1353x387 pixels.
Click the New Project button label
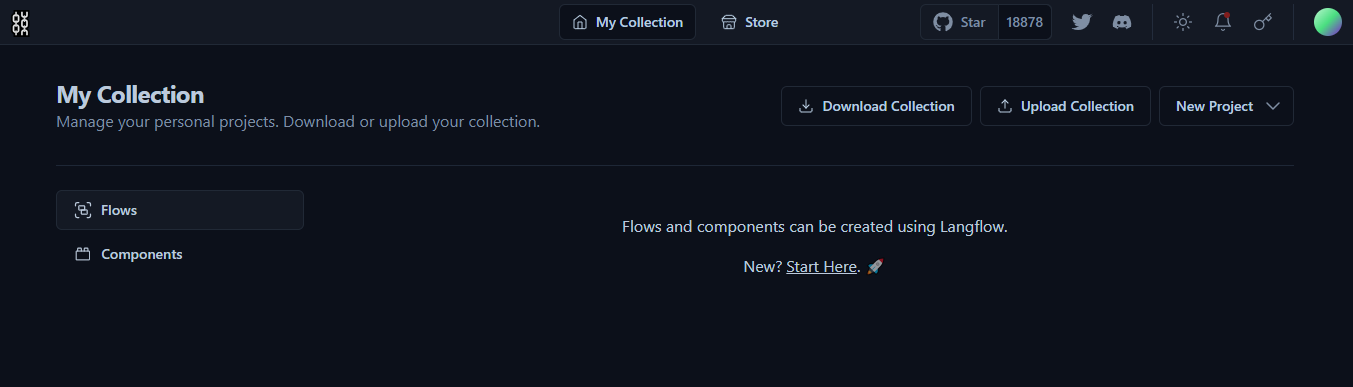point(1214,106)
